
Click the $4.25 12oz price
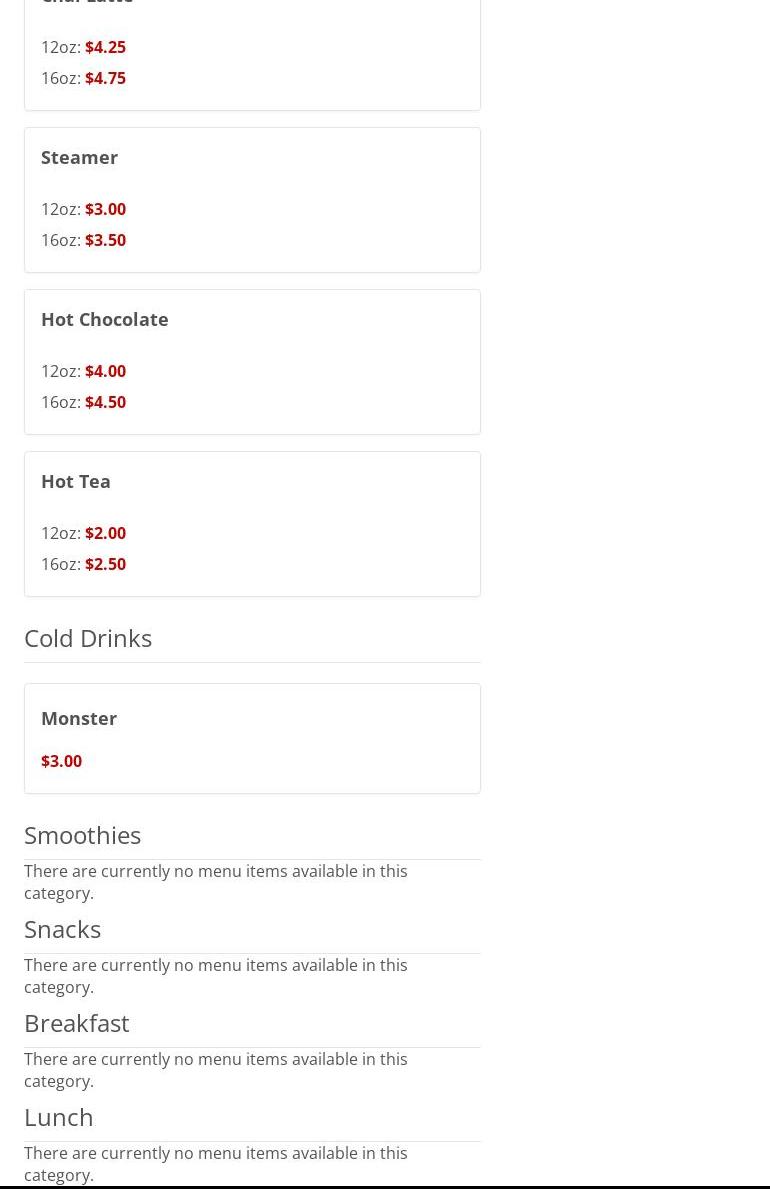click(105, 48)
